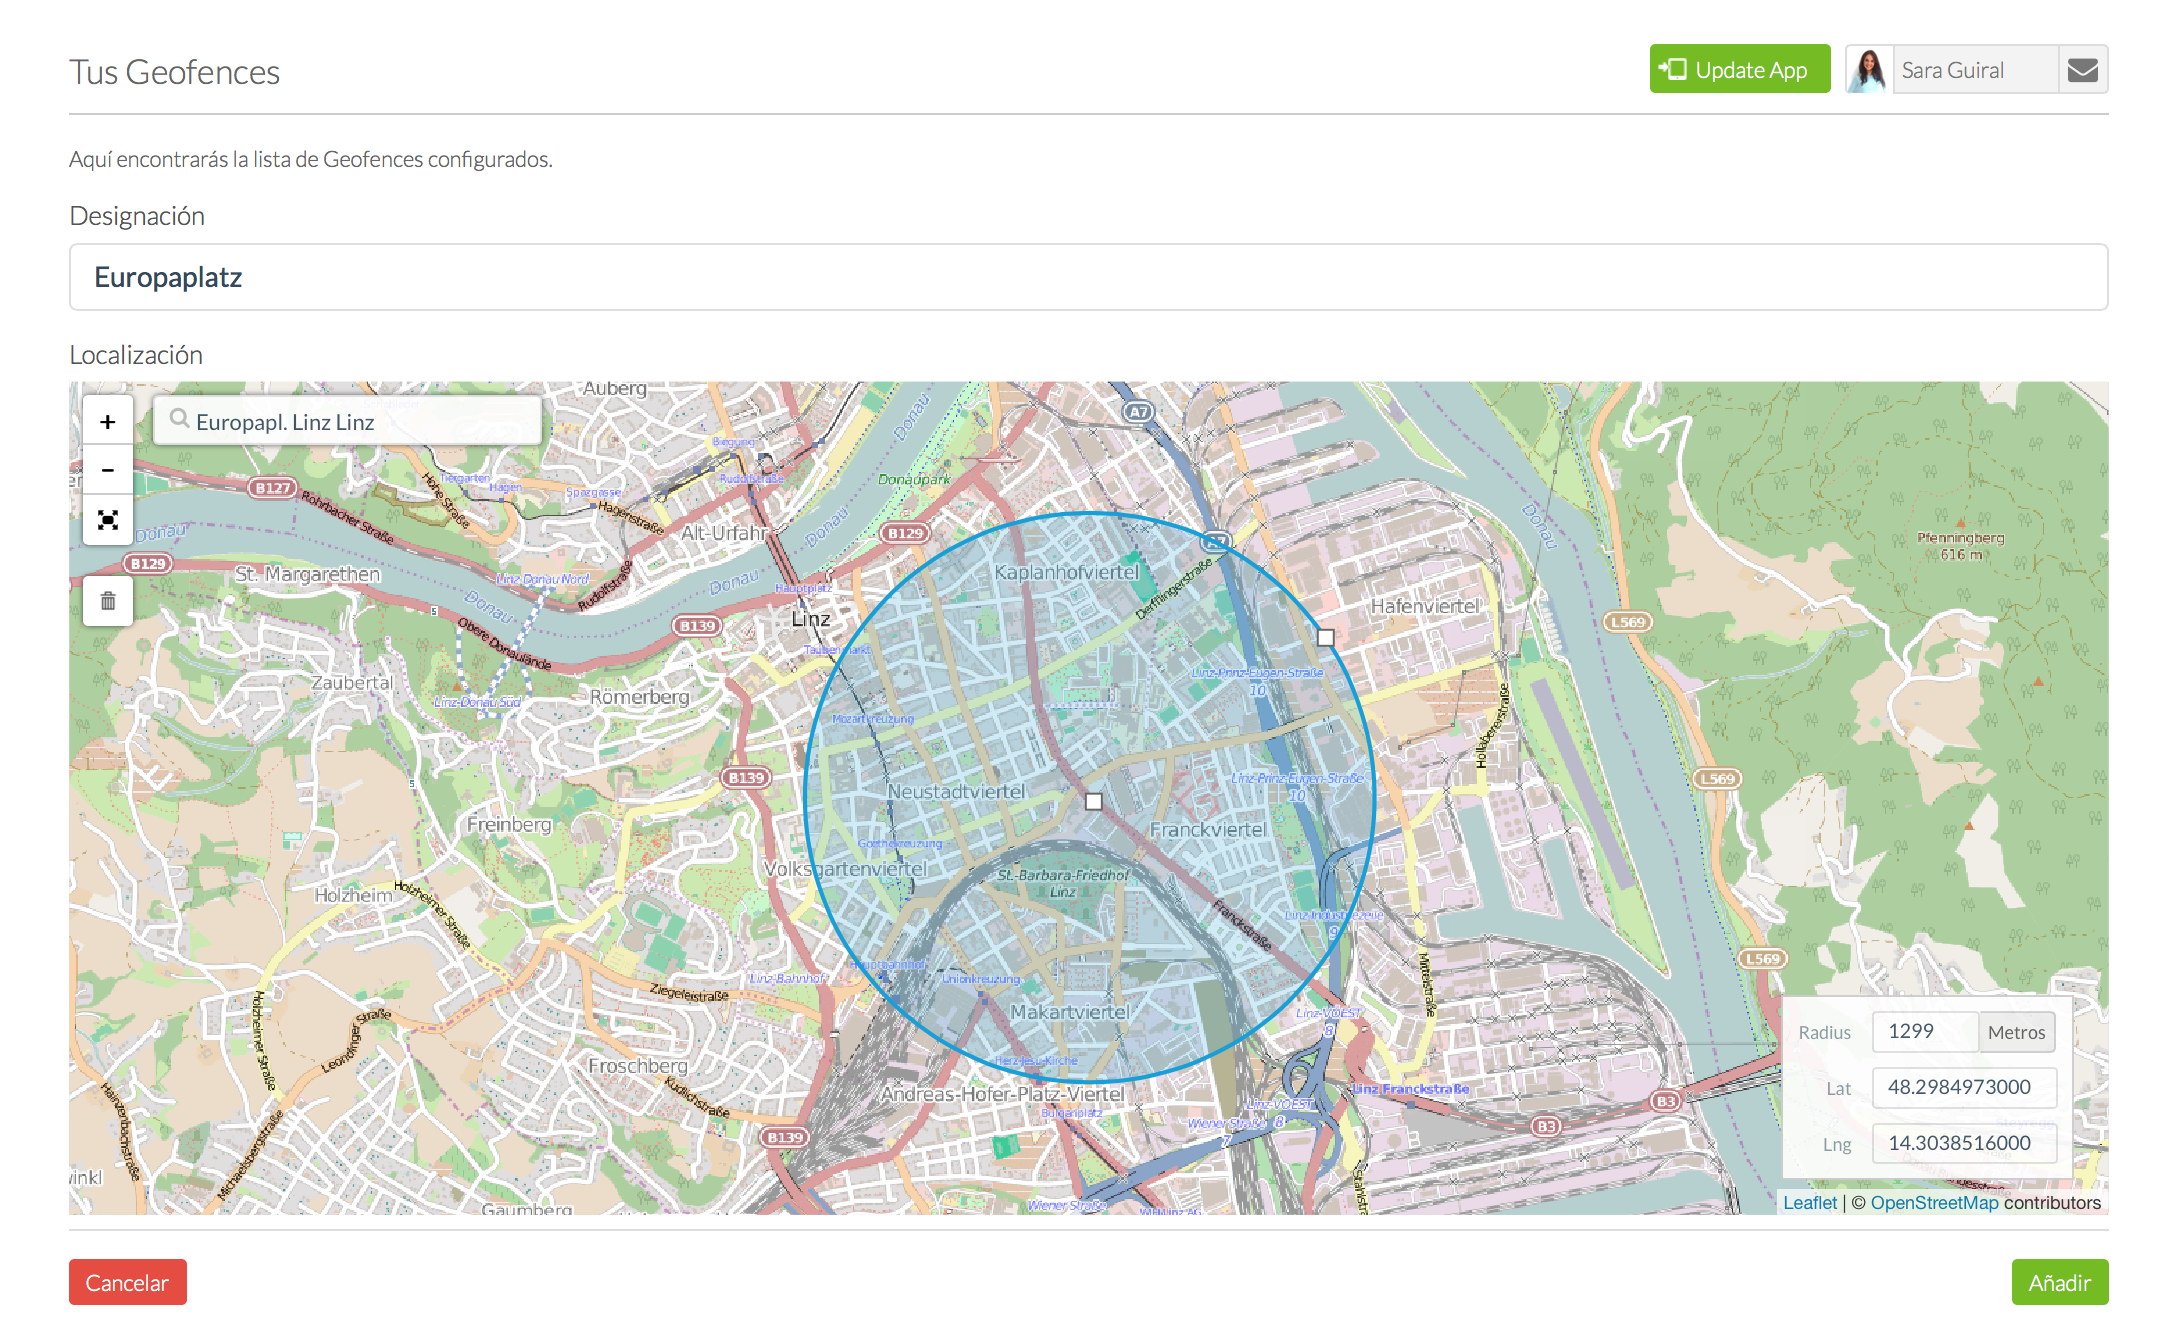This screenshot has height=1338, width=2174.
Task: Click the map search box
Action: 360,422
